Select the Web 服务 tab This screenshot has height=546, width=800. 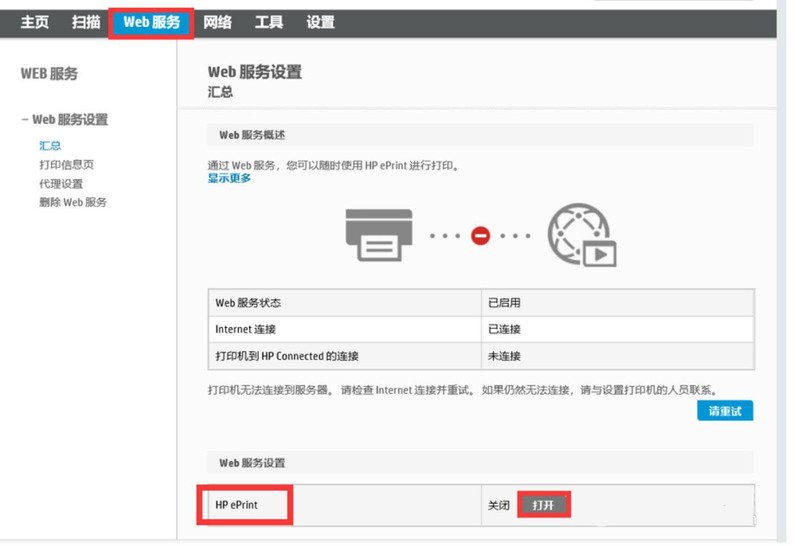pyautogui.click(x=152, y=22)
